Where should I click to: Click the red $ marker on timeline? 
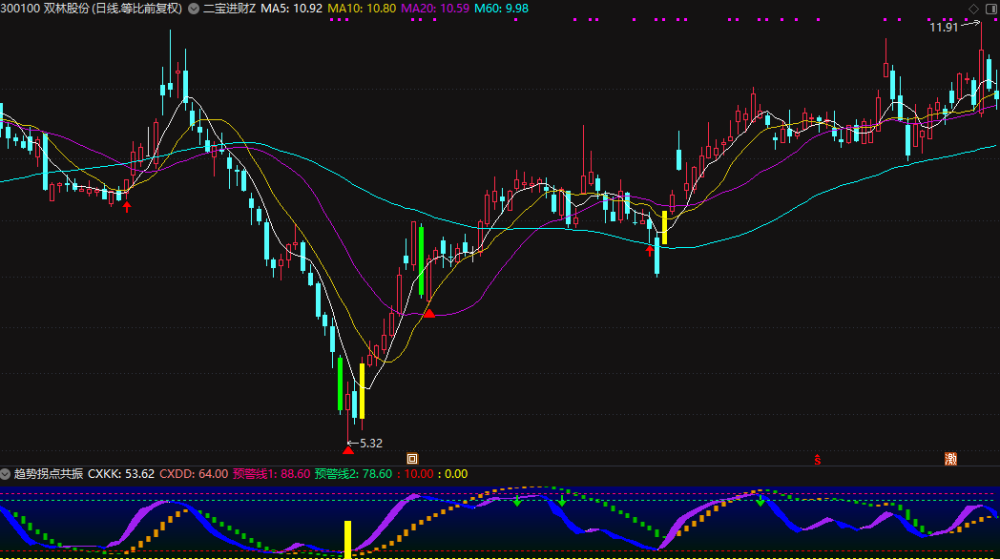click(817, 460)
